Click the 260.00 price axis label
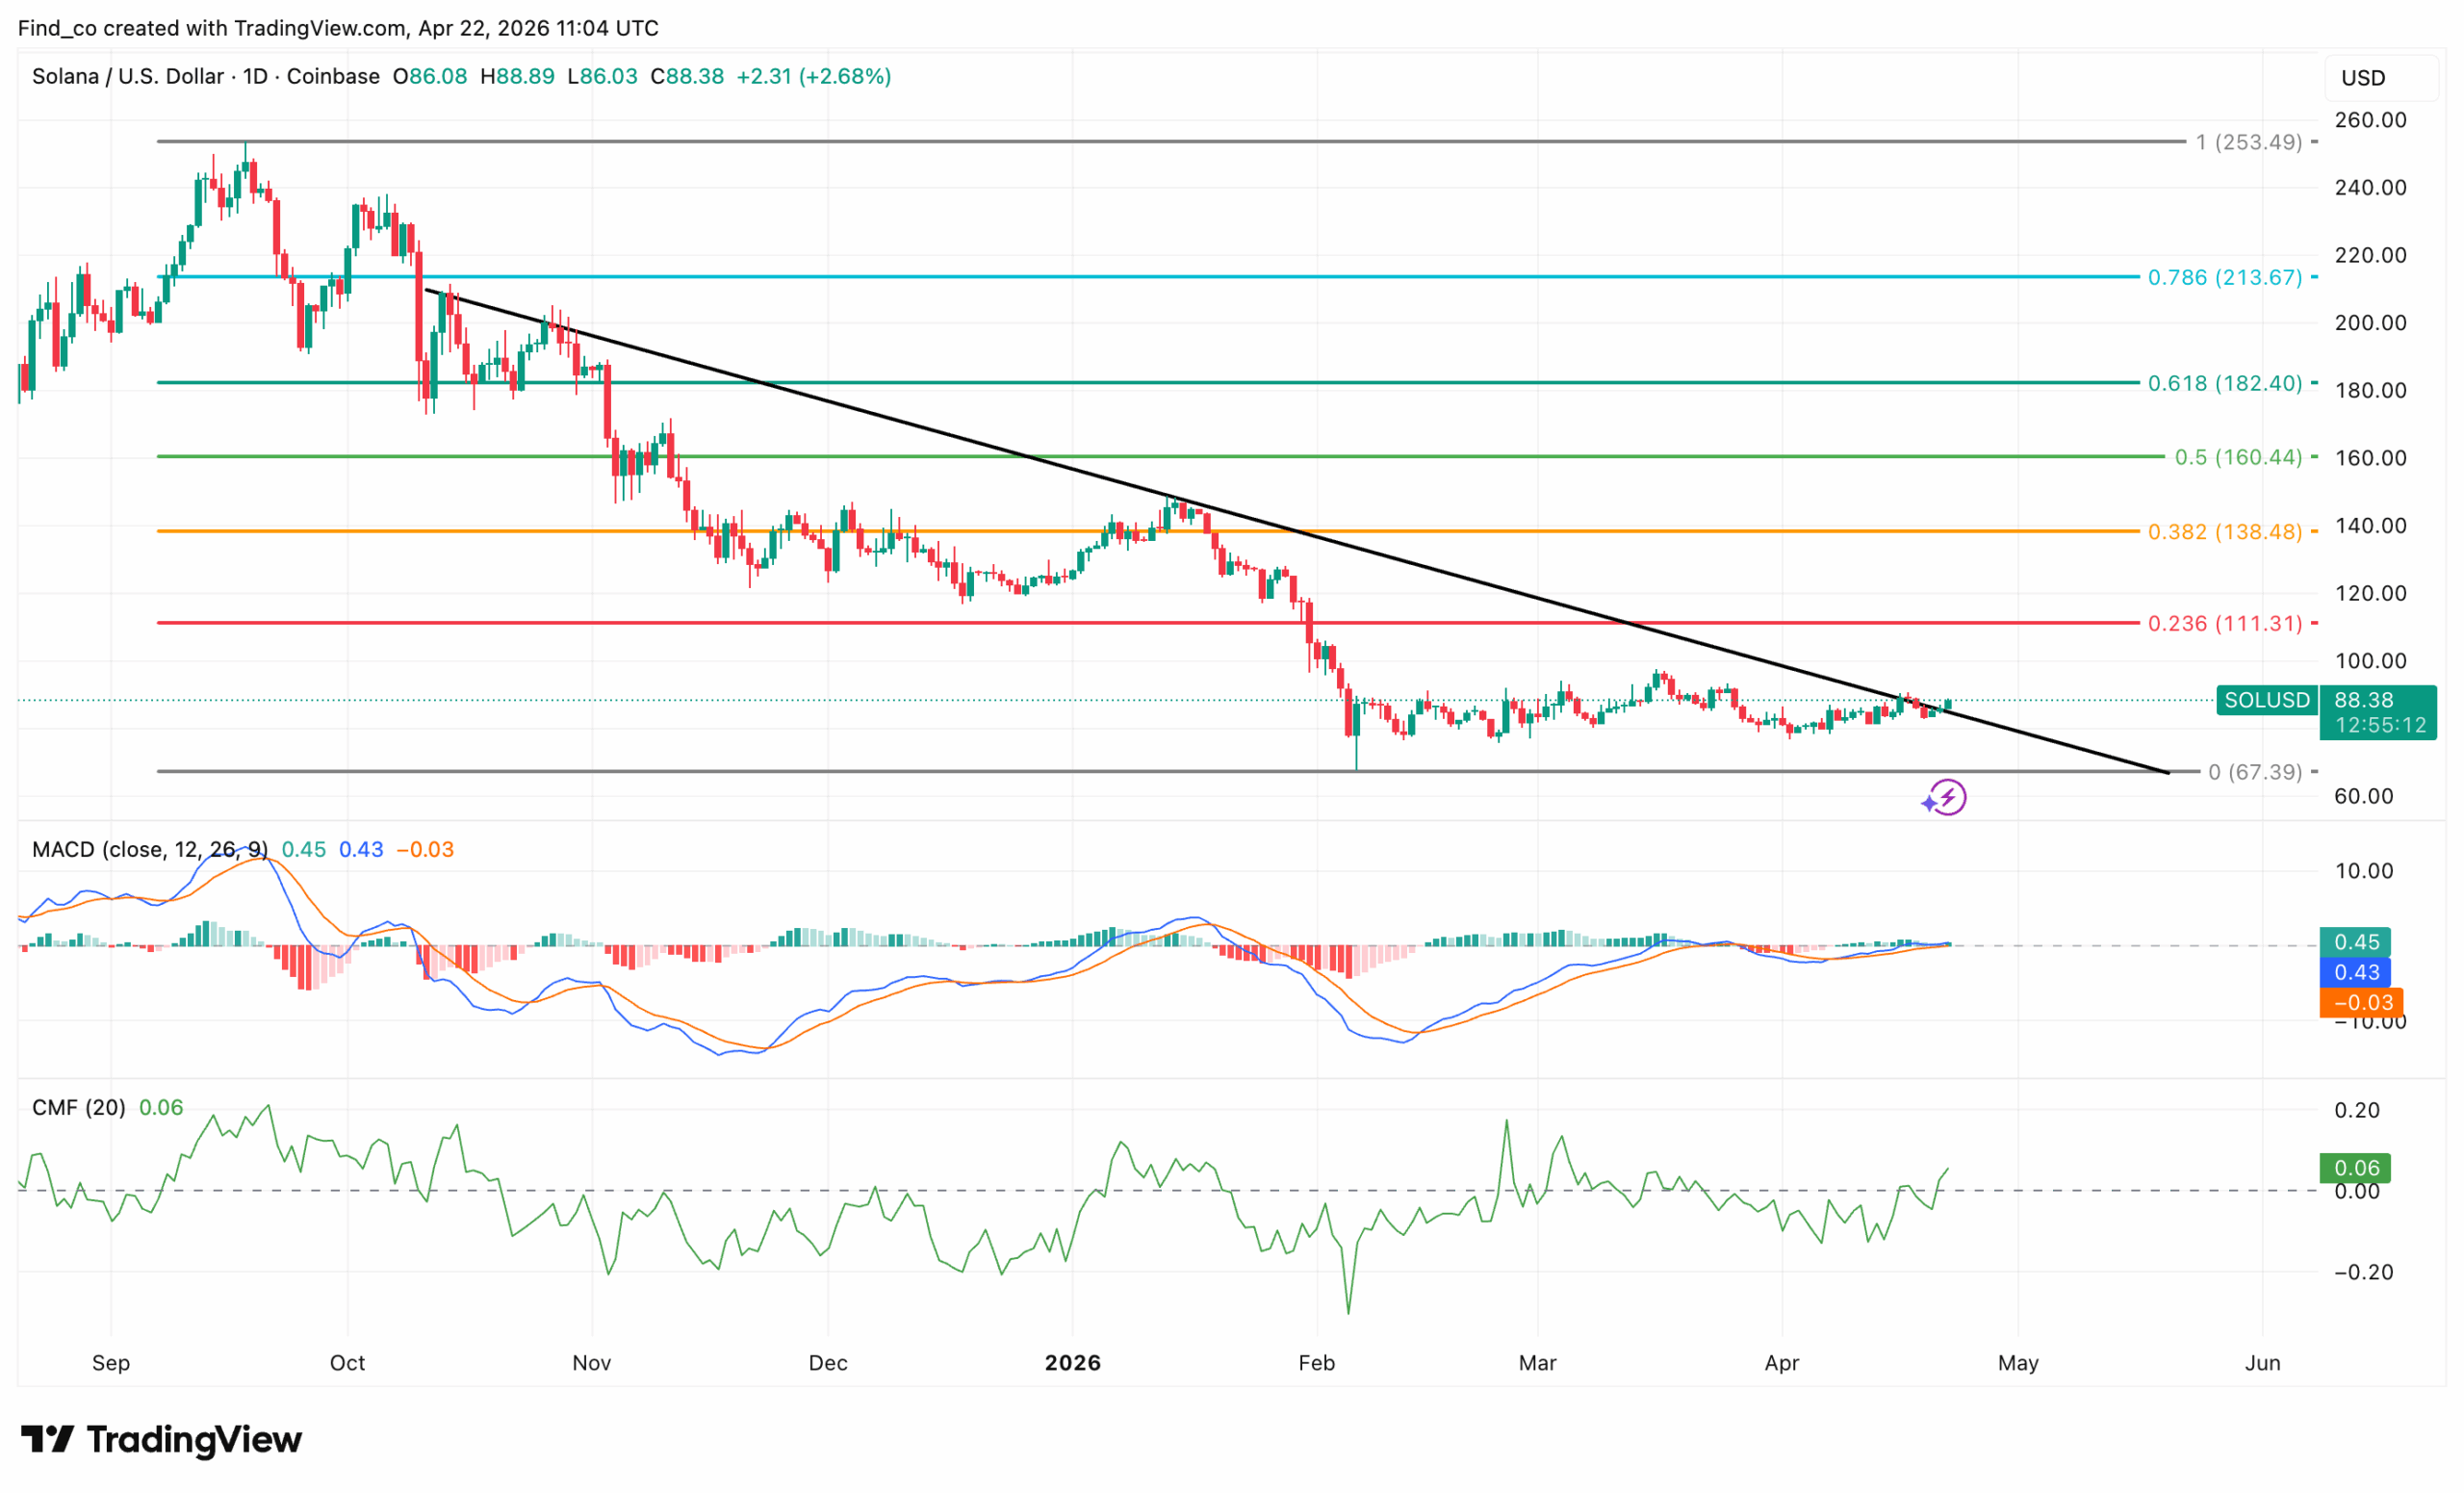The width and height of the screenshot is (2464, 1493). tap(2371, 120)
